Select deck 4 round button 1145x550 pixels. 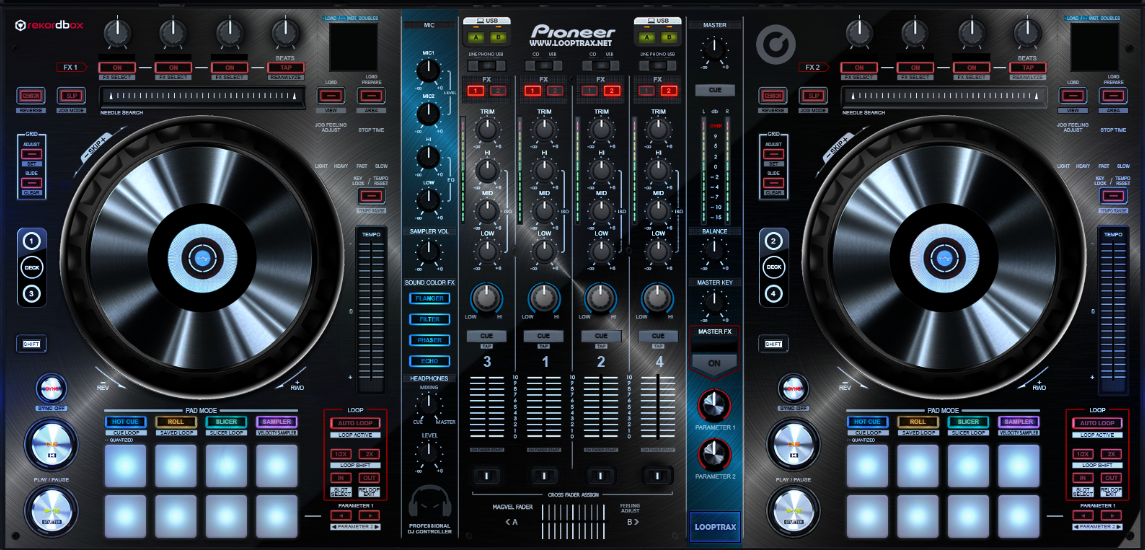[773, 294]
